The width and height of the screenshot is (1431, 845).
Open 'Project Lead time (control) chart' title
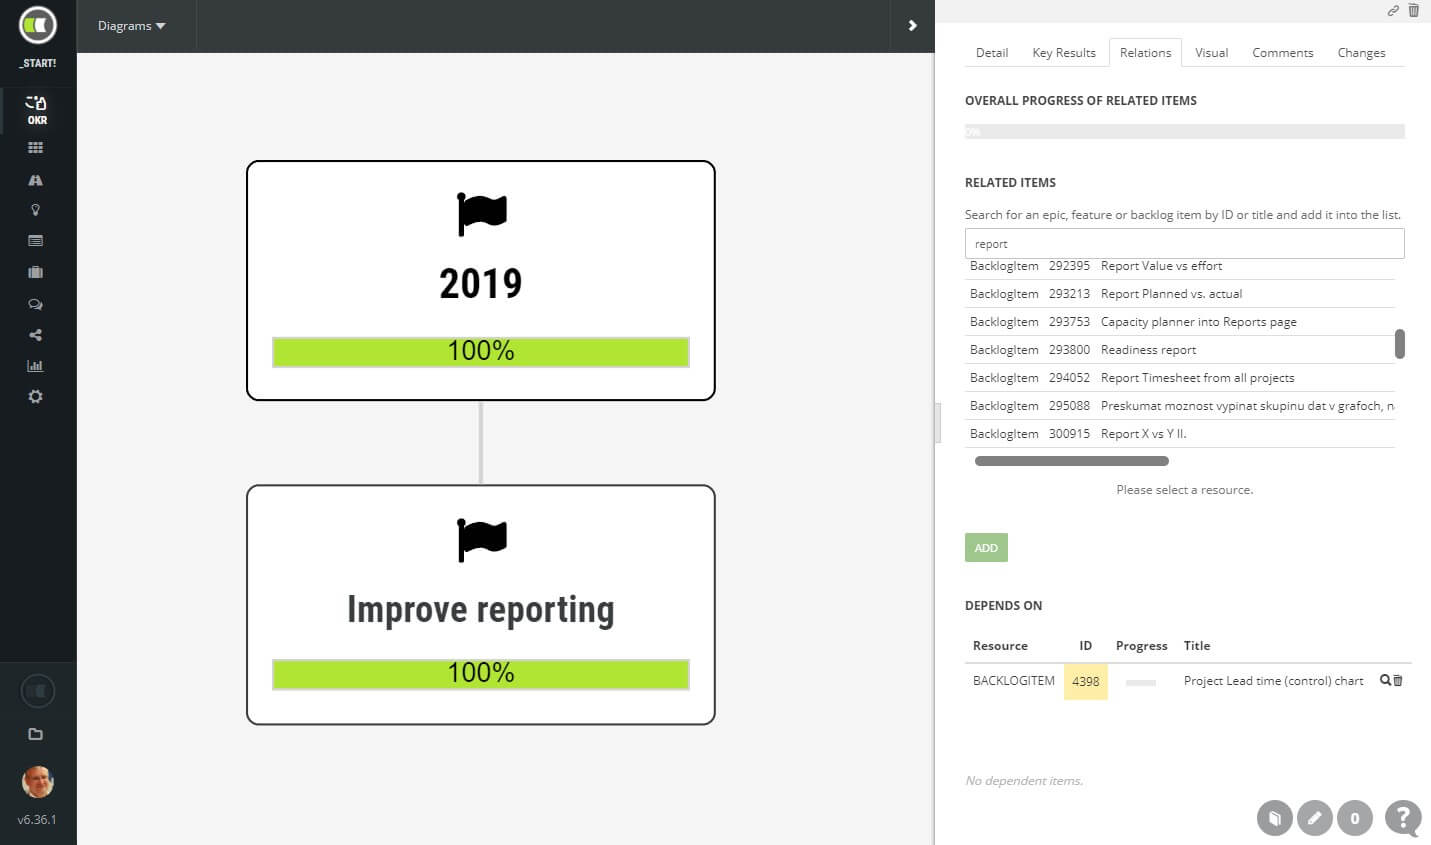[x=1273, y=681]
